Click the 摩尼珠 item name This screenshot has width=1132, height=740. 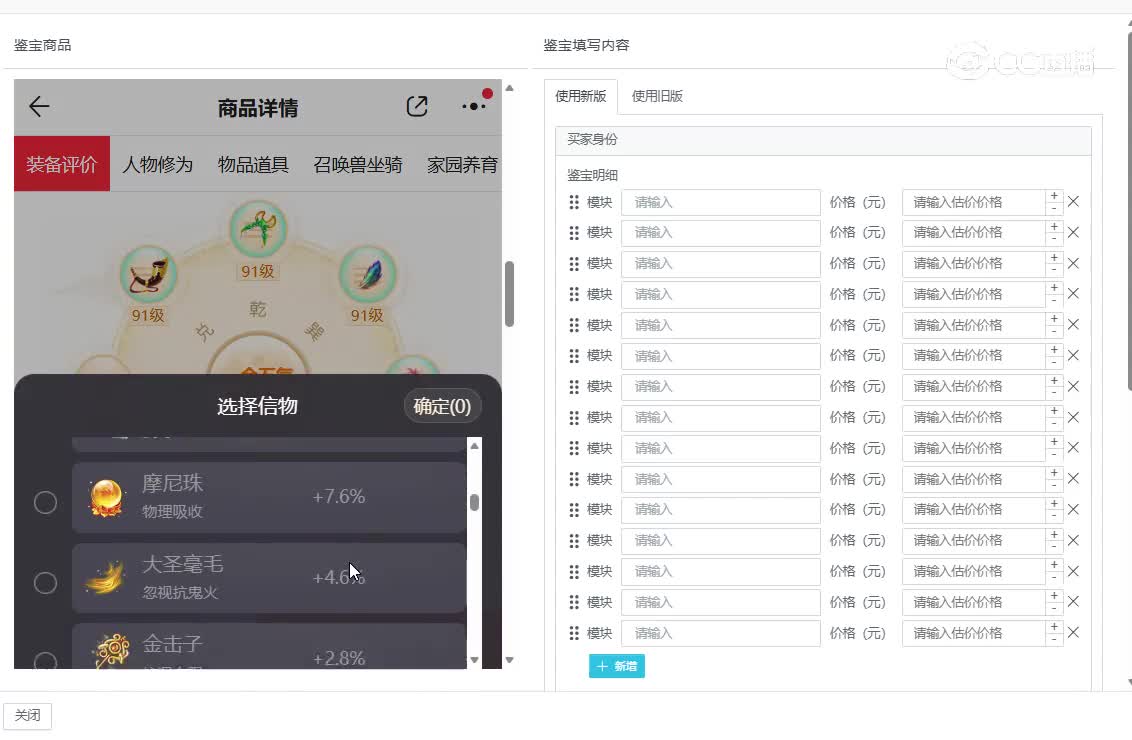click(173, 483)
